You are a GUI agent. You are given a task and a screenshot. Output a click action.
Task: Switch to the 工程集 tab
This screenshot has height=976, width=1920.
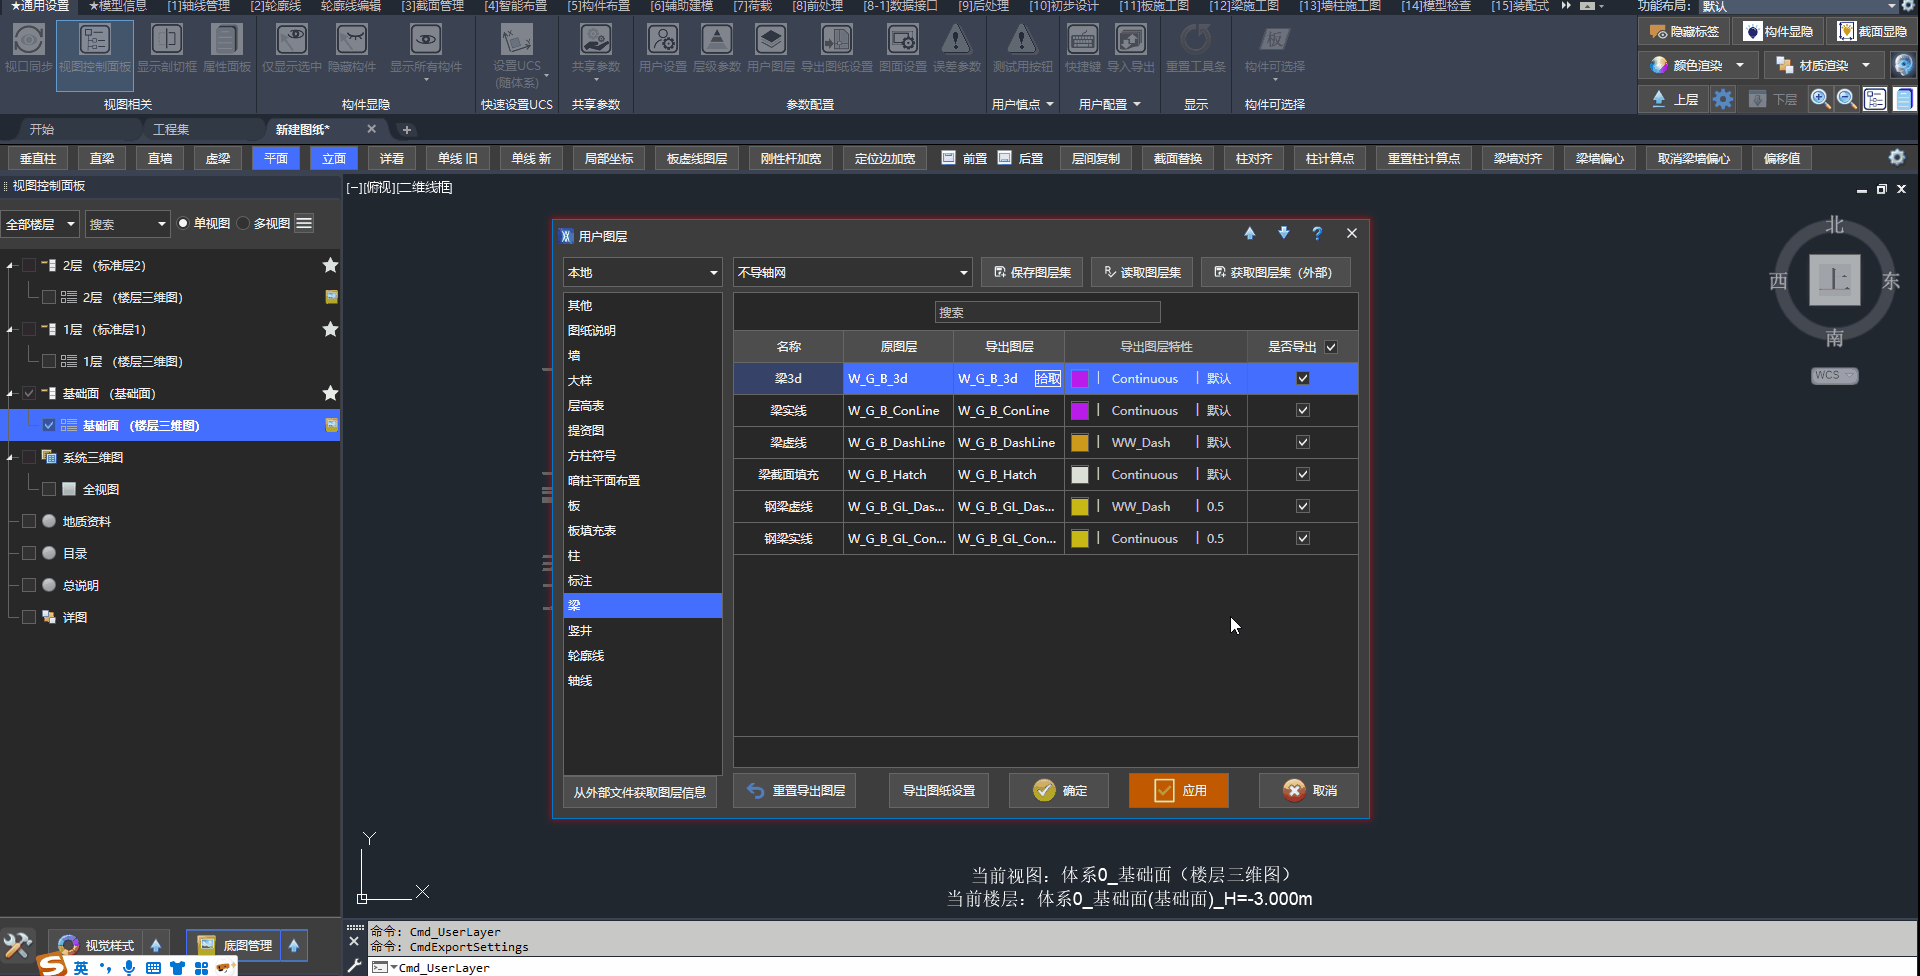171,130
